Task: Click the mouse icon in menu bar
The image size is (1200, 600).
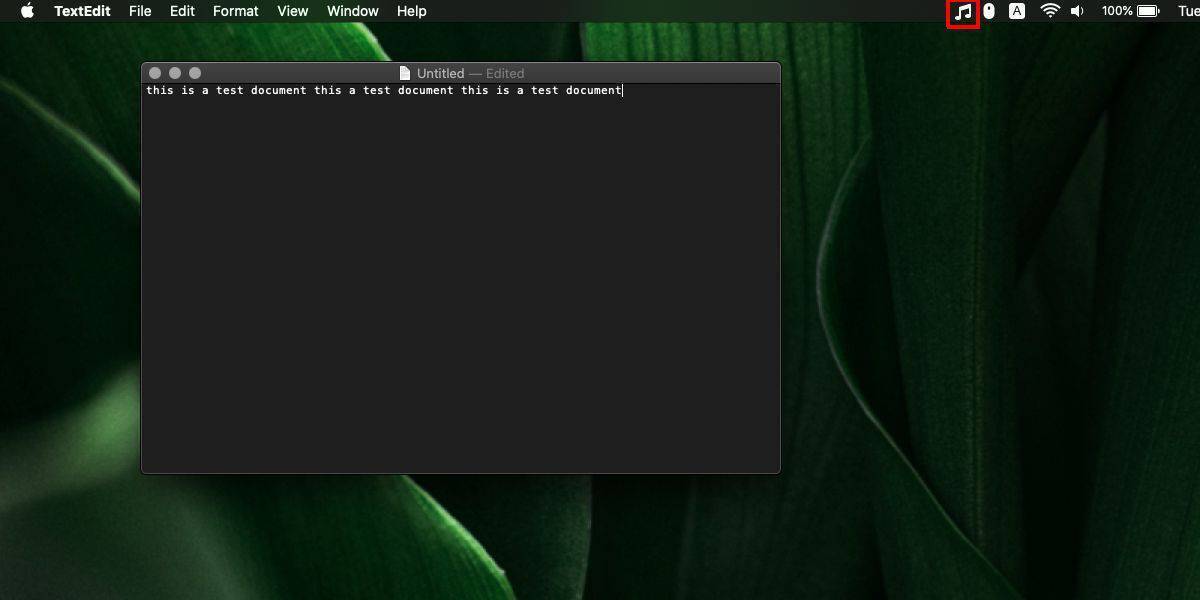Action: pos(989,11)
